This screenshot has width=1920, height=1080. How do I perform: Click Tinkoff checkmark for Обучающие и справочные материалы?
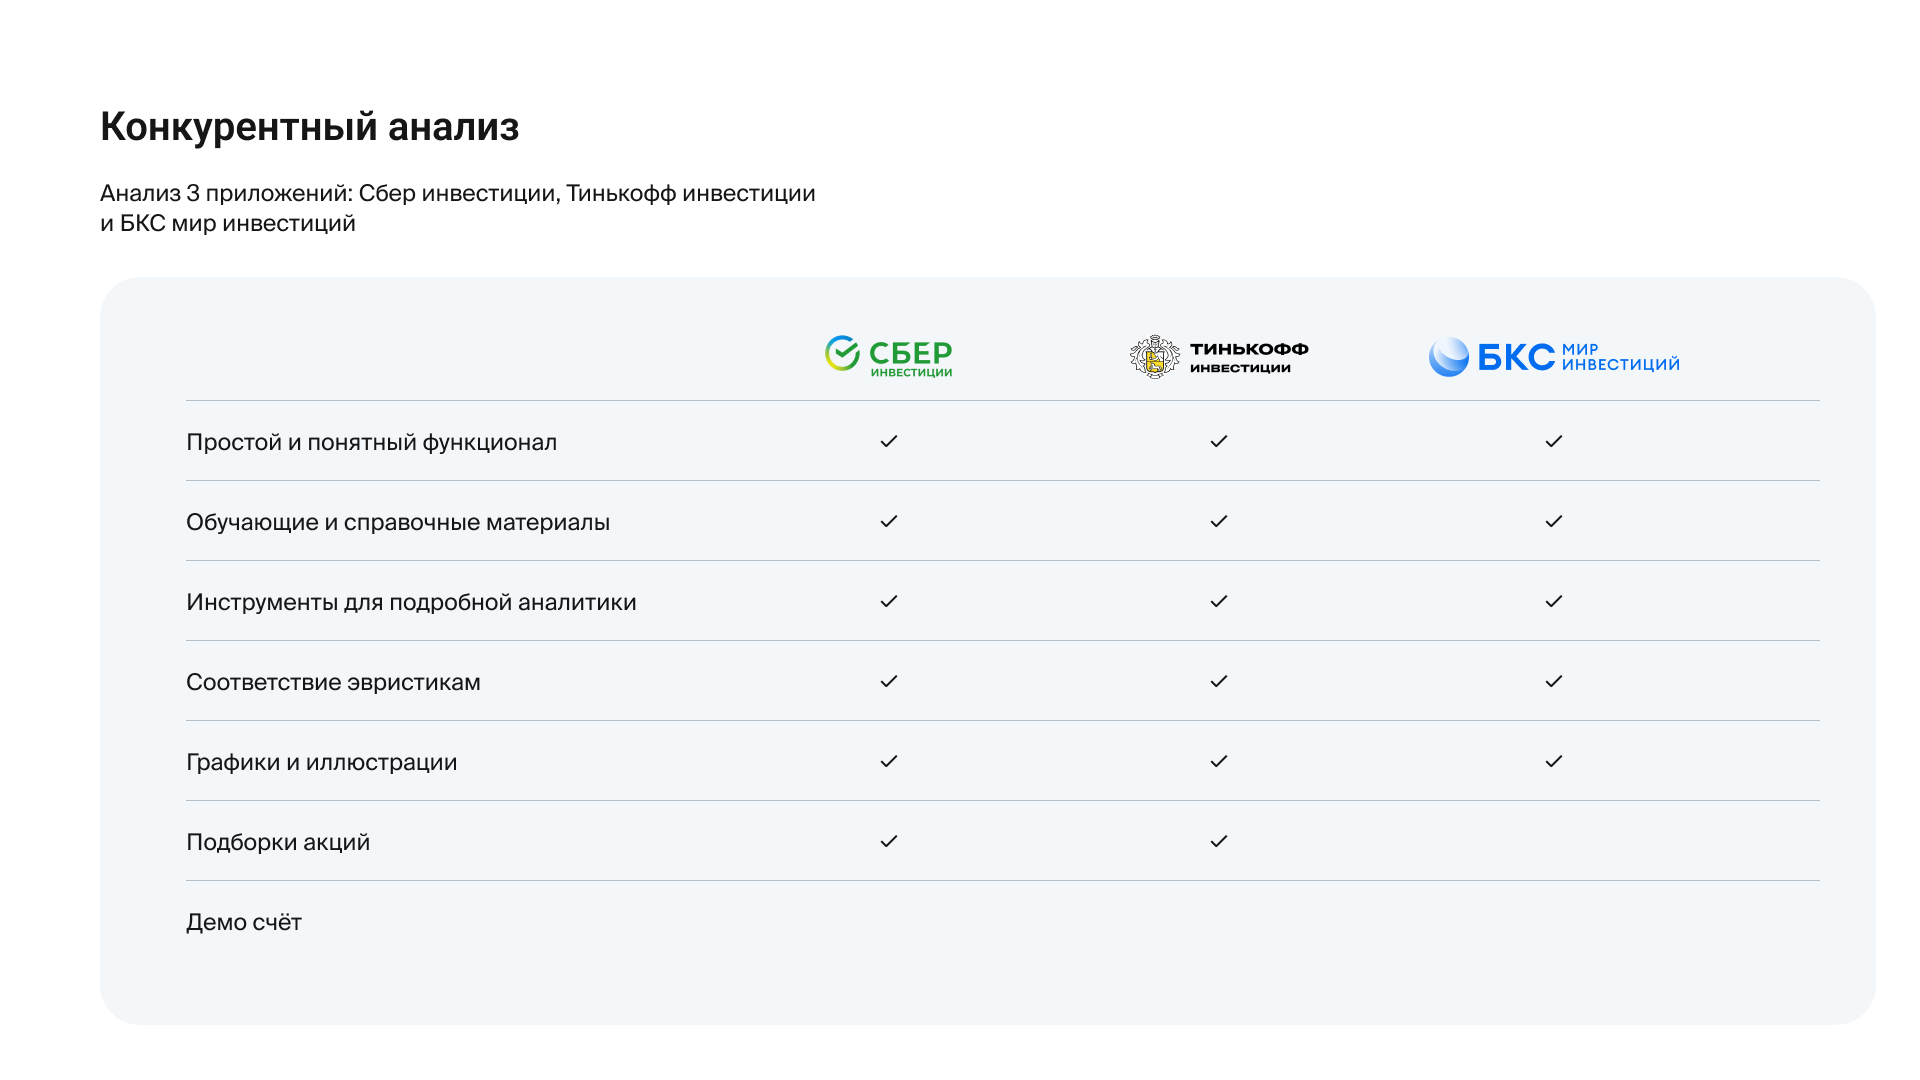(x=1218, y=521)
